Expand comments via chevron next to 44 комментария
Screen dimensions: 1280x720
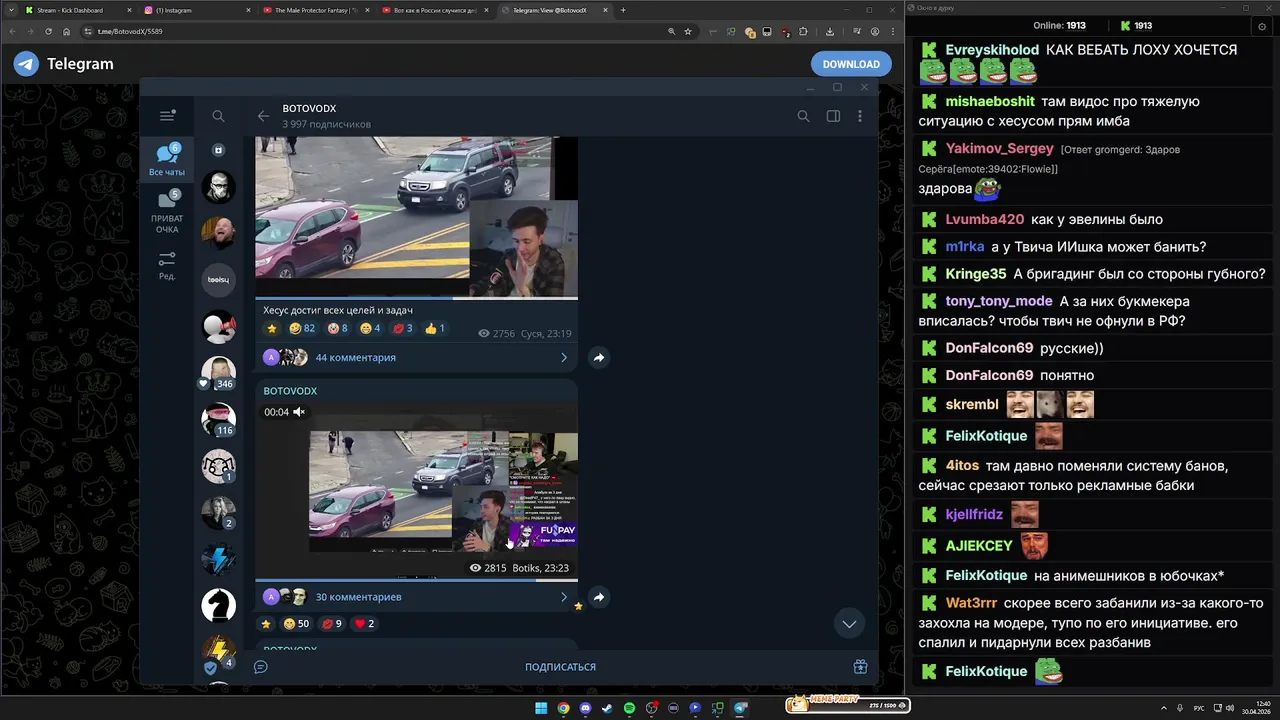pos(564,357)
